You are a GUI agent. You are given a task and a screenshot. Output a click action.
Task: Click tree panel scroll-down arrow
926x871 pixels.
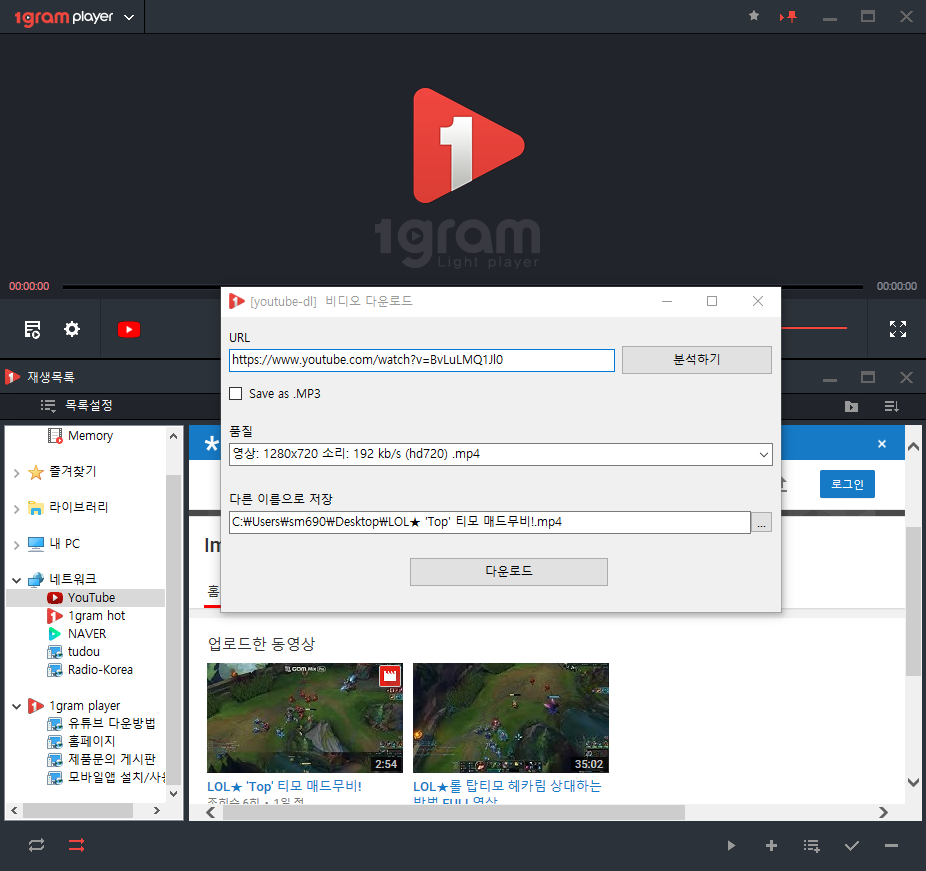coord(173,794)
